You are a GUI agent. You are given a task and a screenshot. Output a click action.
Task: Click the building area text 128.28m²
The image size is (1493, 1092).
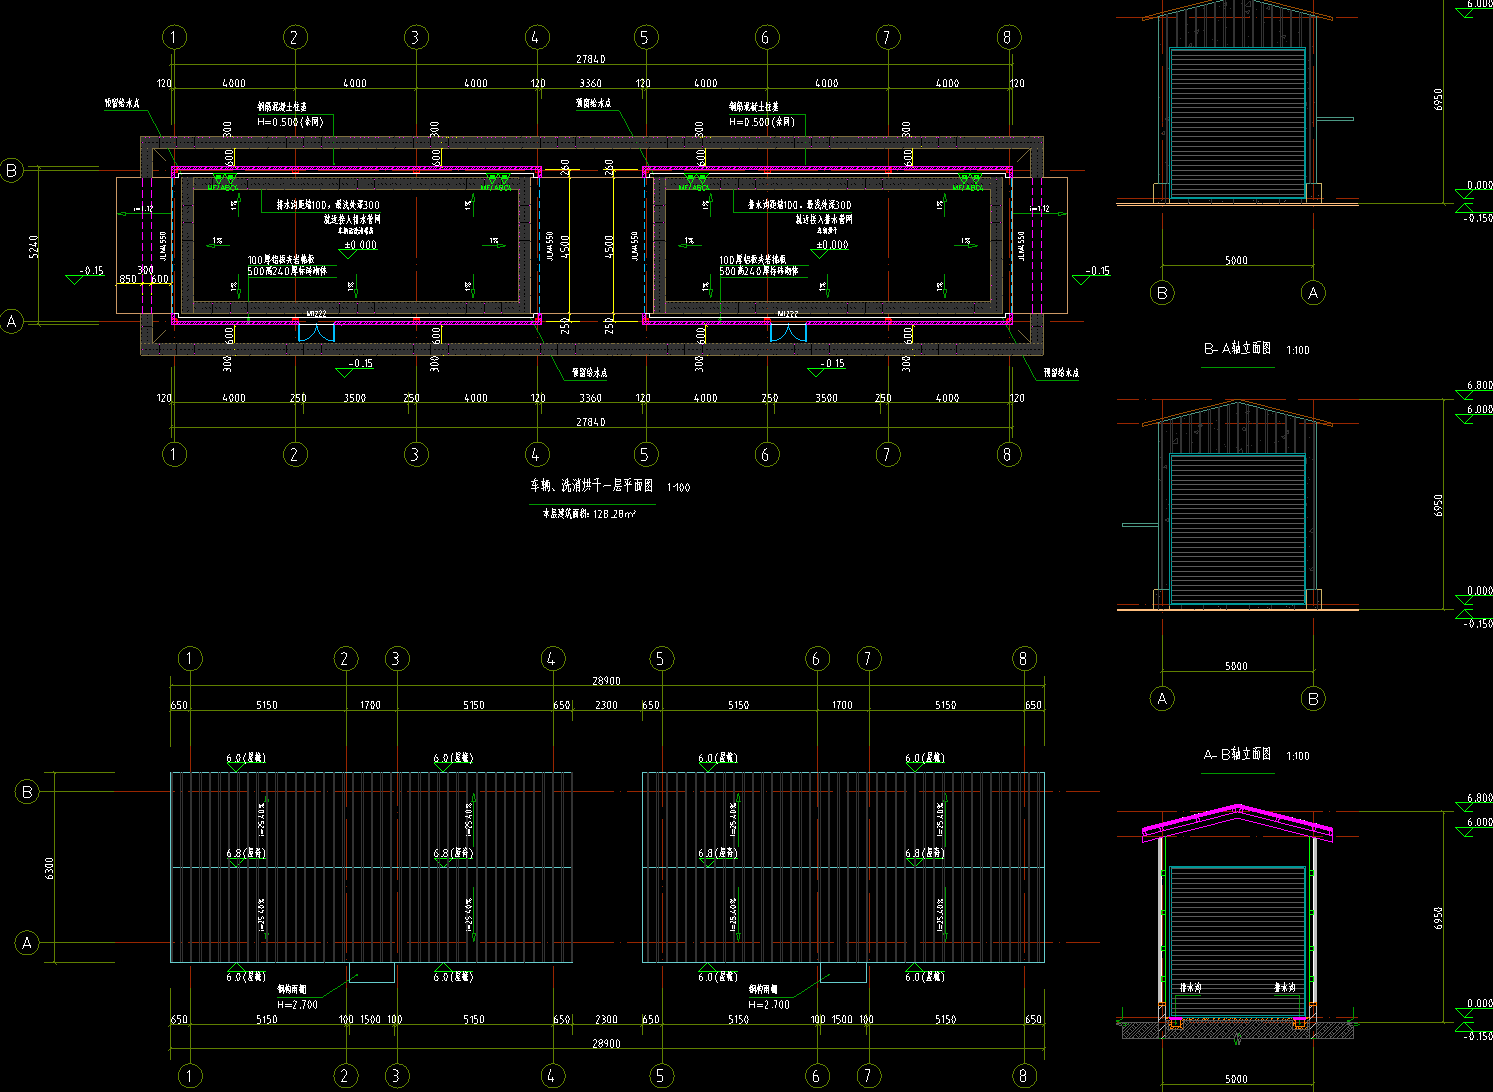[590, 514]
